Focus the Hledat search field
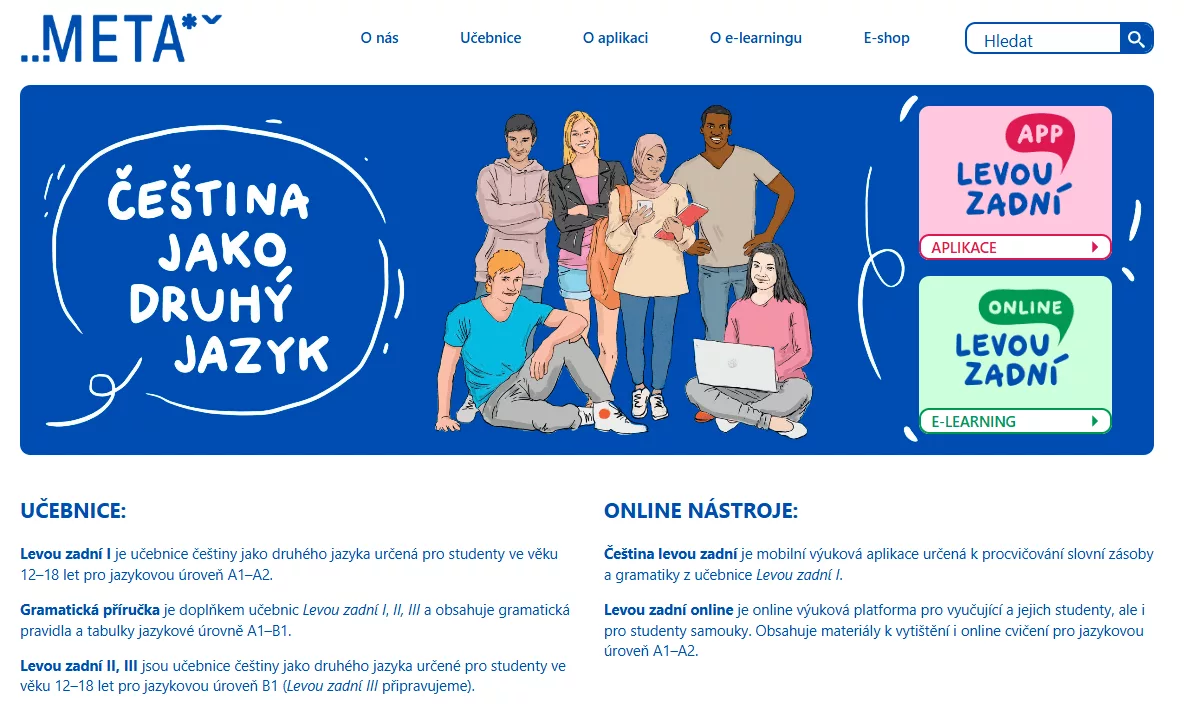Viewport: 1184px width, 727px height. tap(1044, 39)
